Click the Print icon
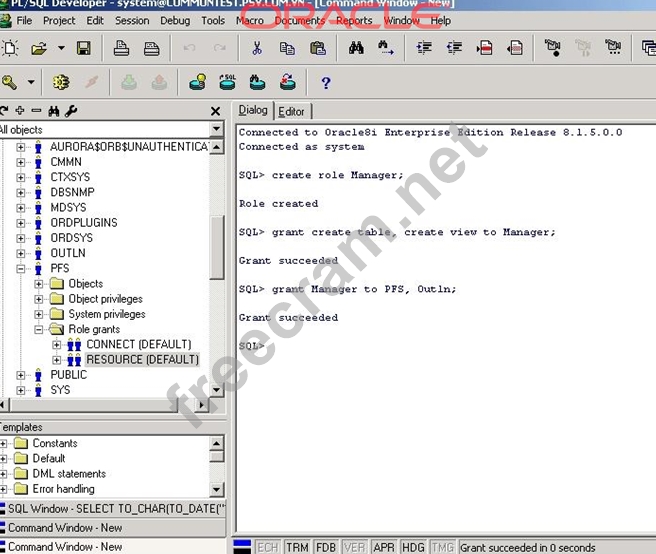This screenshot has height=554, width=656. [x=121, y=48]
